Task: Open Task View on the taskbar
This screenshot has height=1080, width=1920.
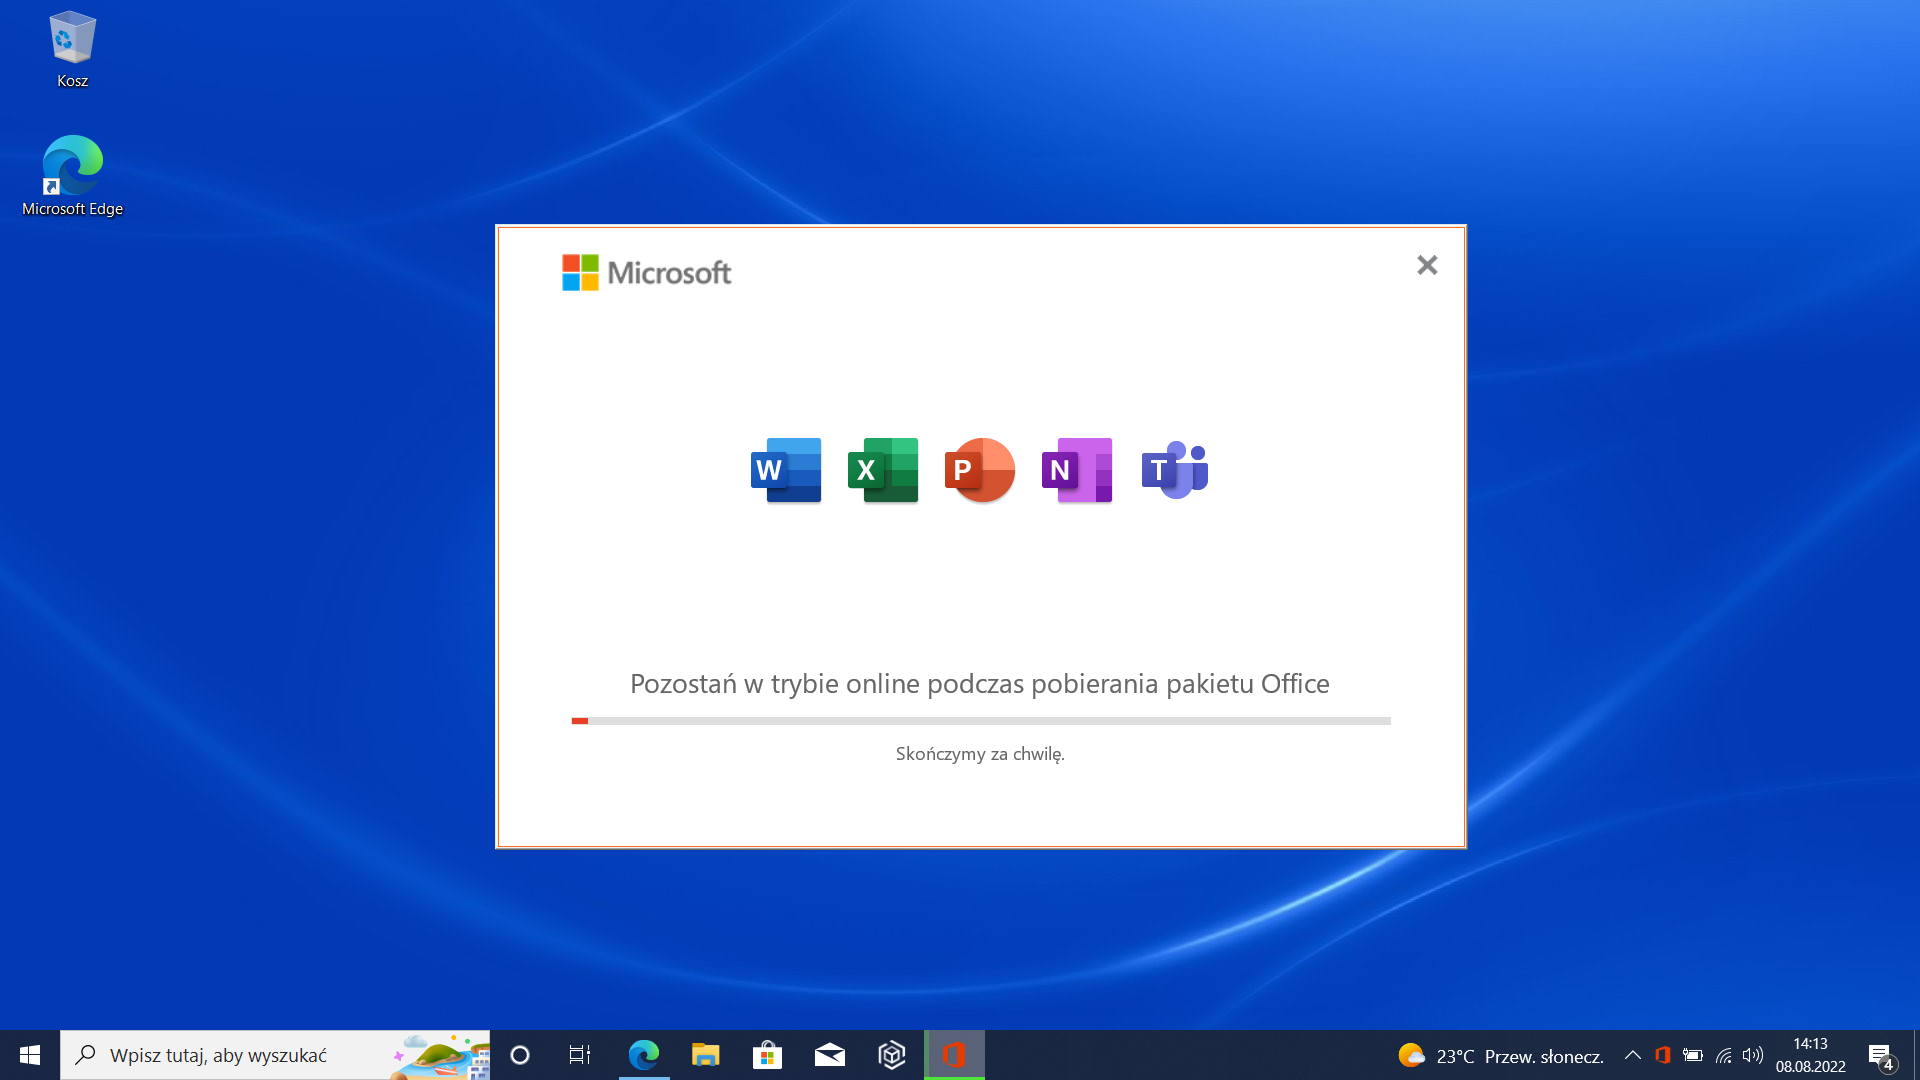Action: point(580,1055)
